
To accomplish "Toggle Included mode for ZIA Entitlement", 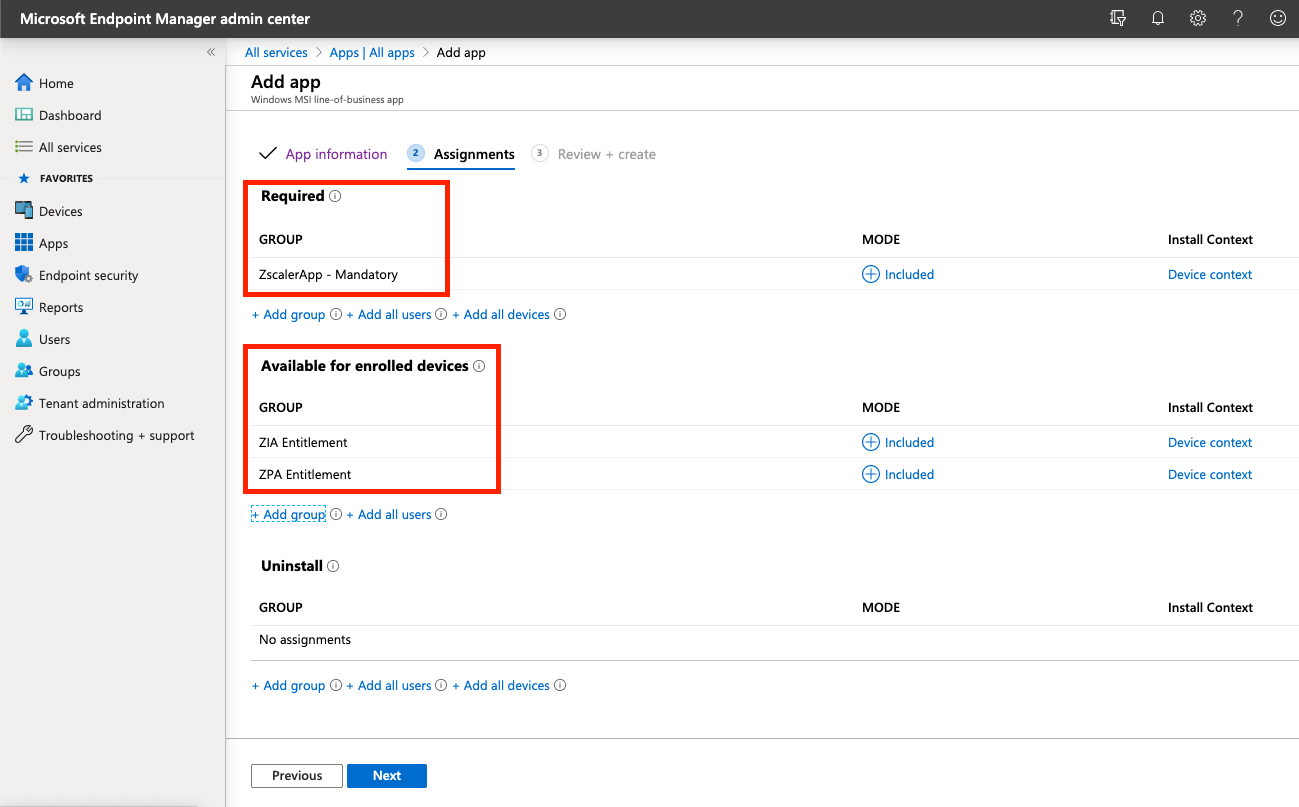I will (898, 442).
